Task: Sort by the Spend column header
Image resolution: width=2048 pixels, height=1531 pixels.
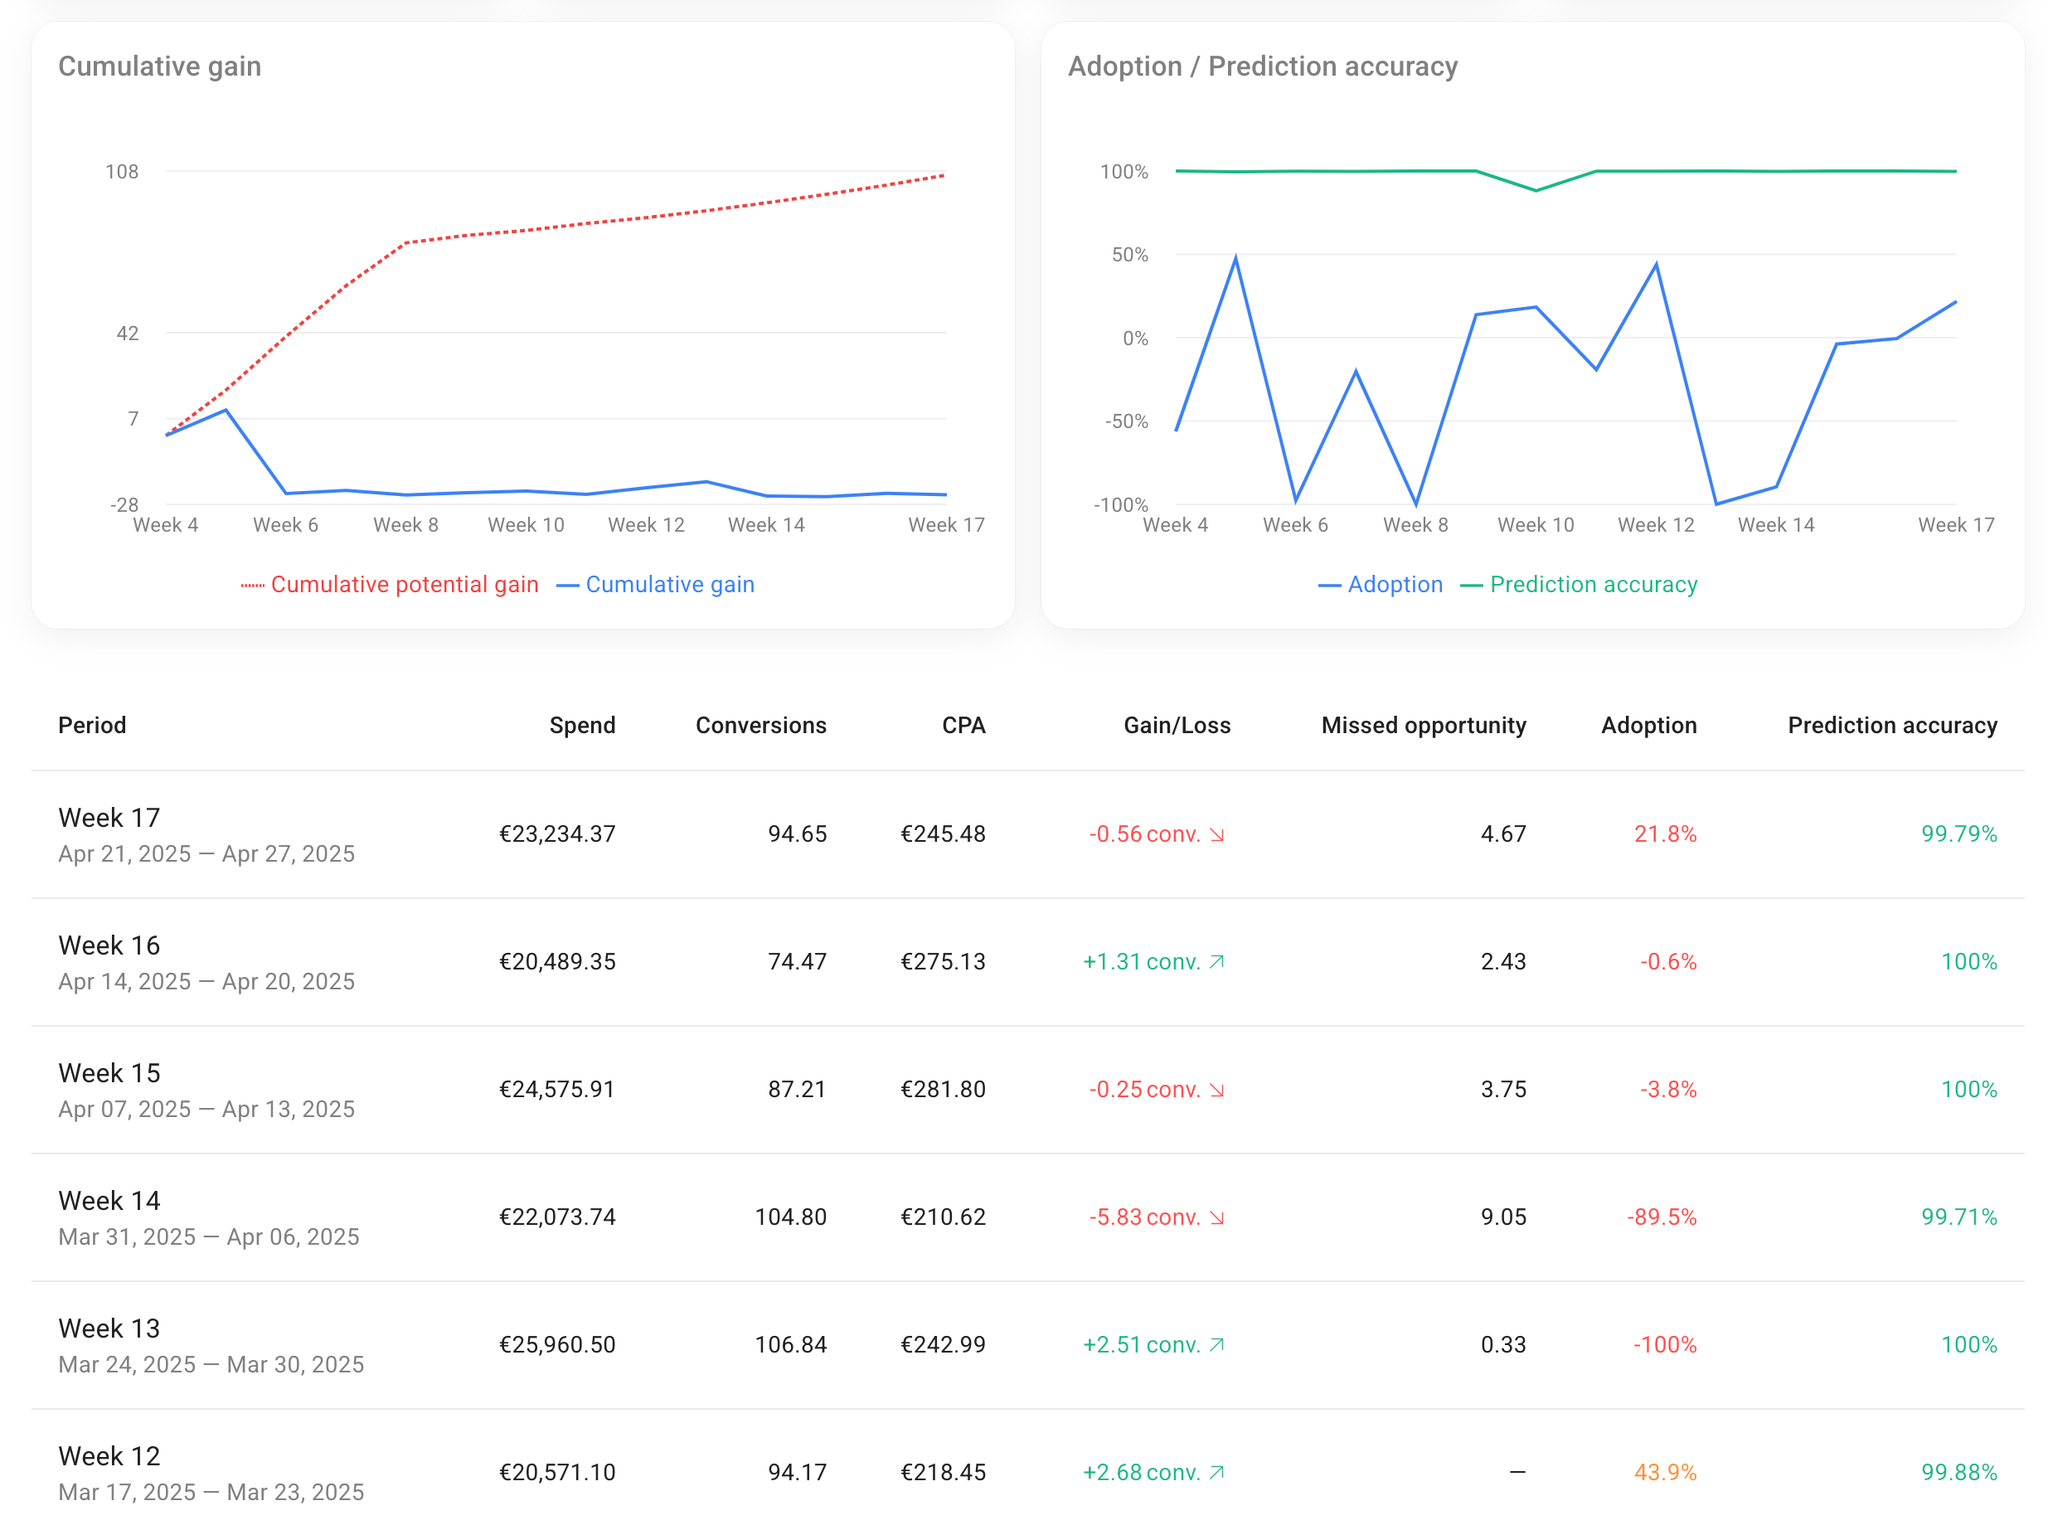Action: (582, 725)
